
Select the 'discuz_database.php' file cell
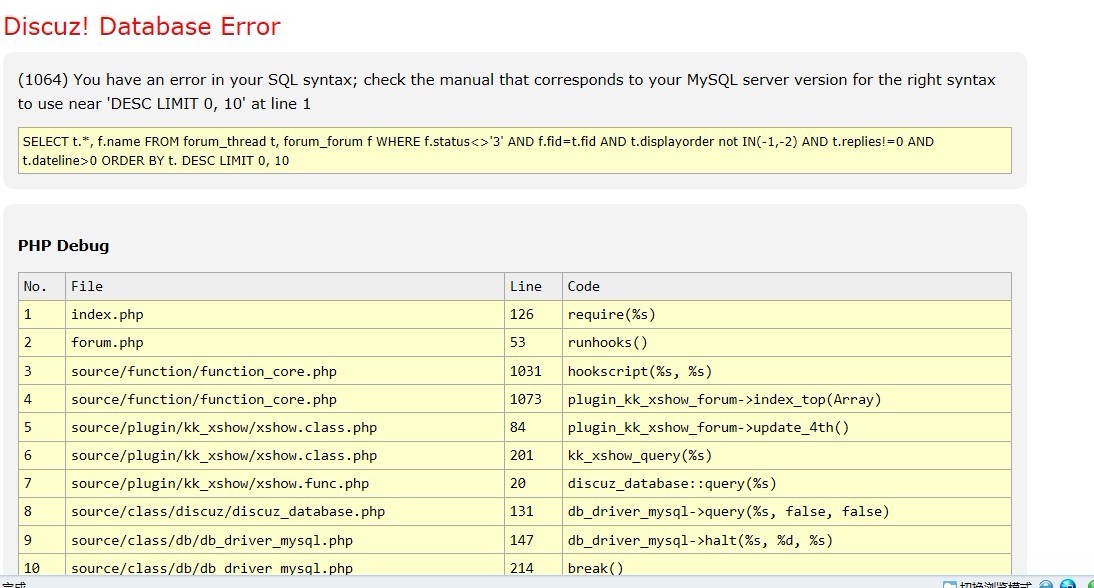coord(285,511)
